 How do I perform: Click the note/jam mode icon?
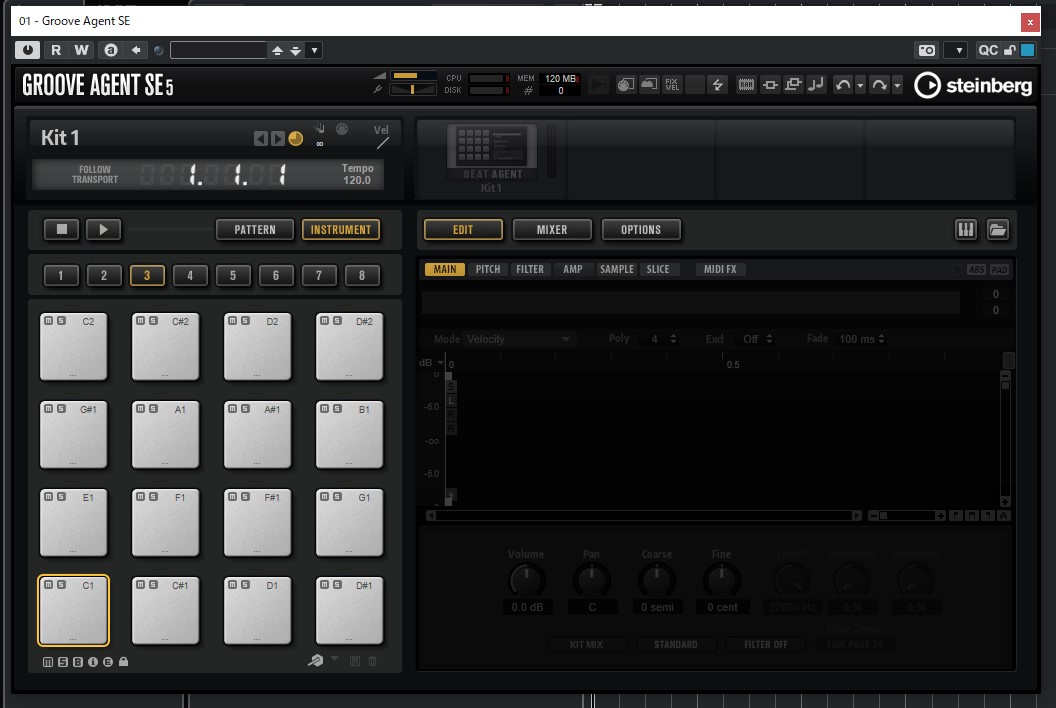pyautogui.click(x=816, y=85)
